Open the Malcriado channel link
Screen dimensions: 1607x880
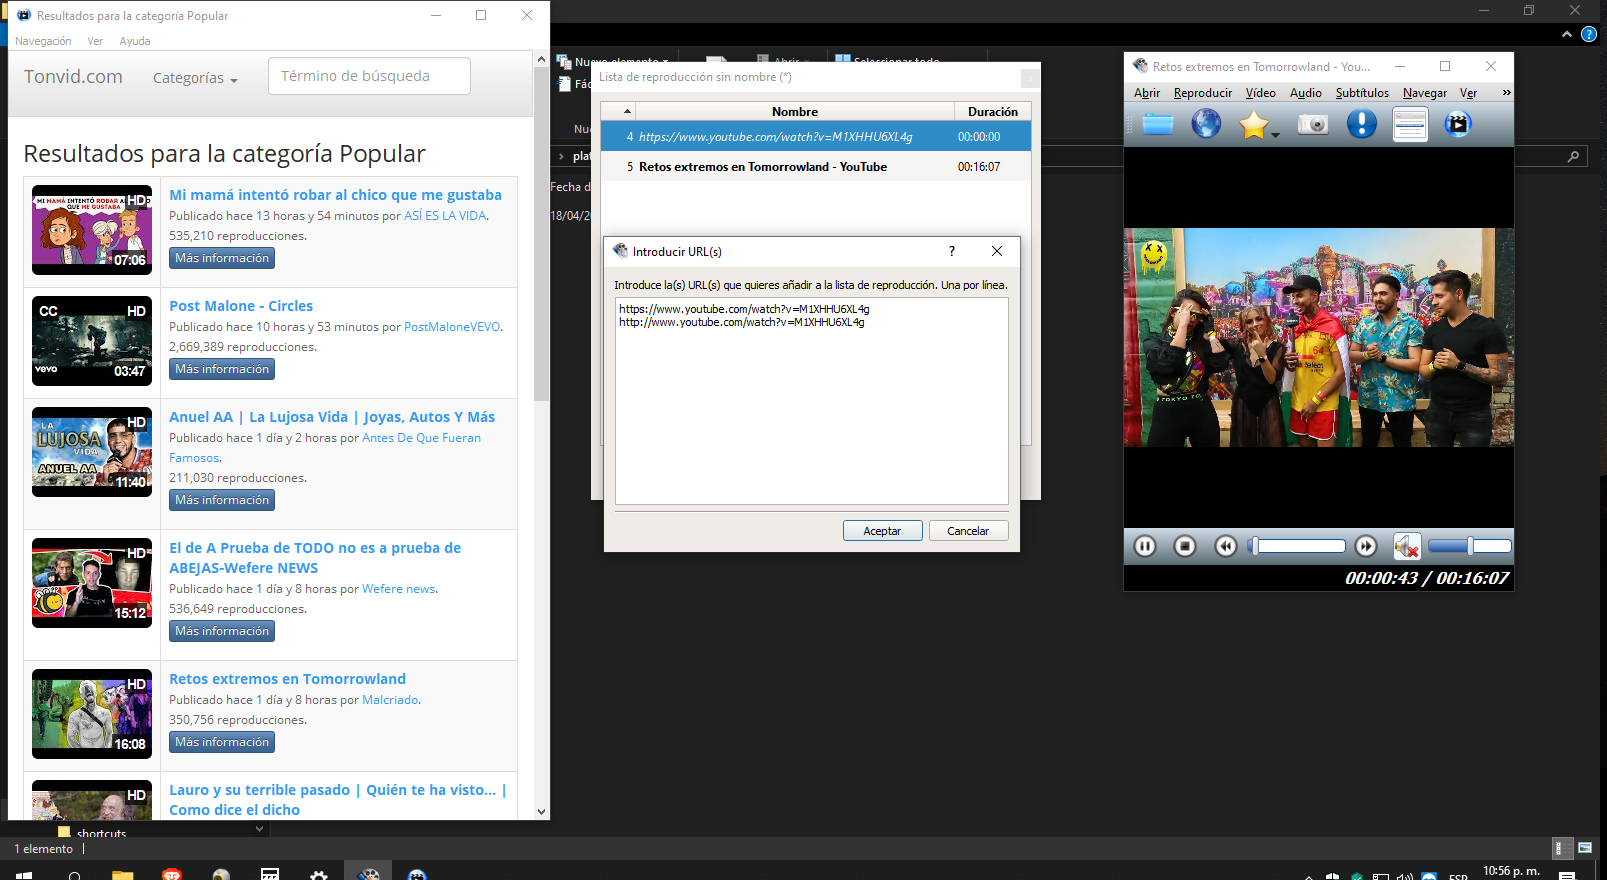click(390, 700)
